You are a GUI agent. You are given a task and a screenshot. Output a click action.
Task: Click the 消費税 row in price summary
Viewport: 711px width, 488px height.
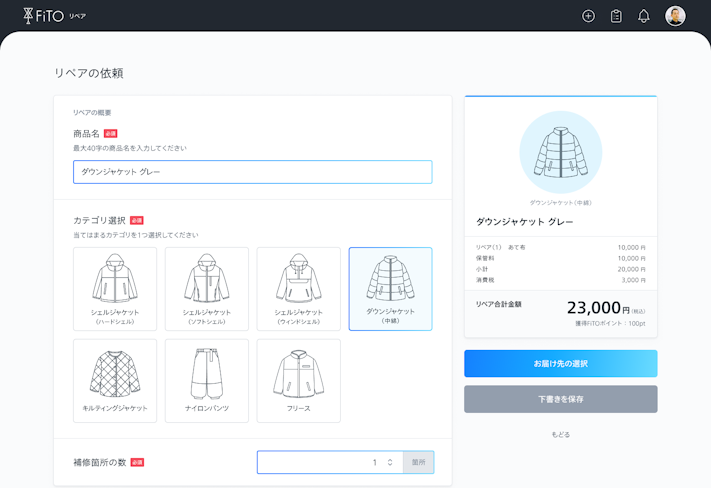click(560, 280)
